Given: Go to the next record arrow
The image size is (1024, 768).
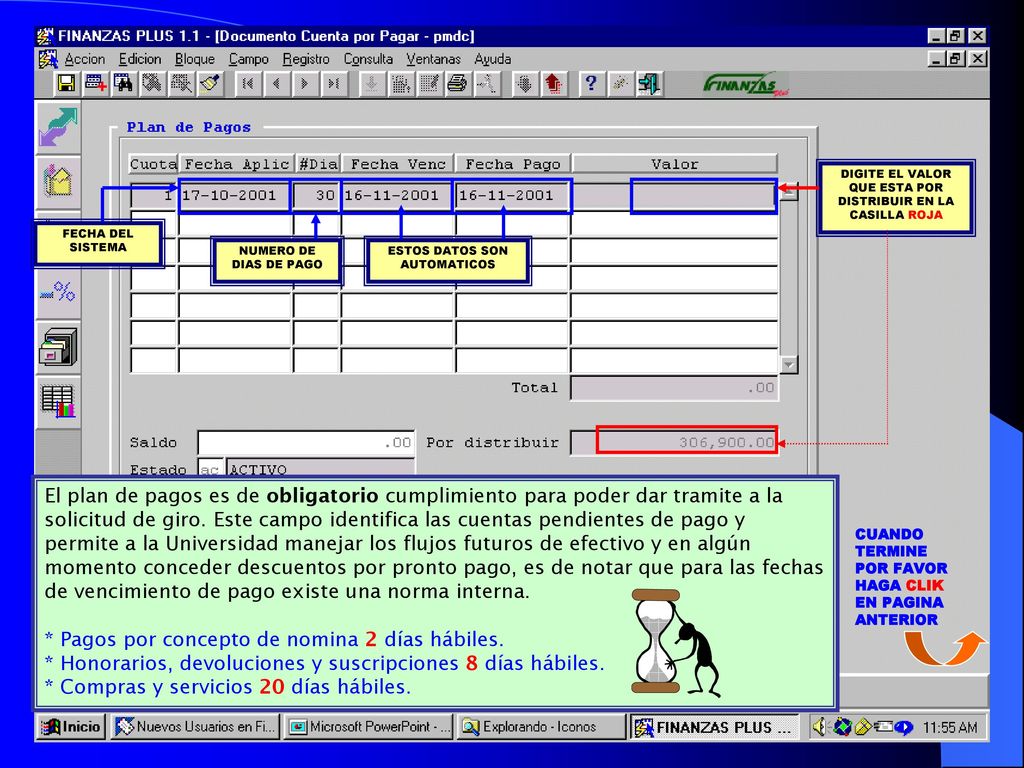Looking at the screenshot, I should click(304, 84).
